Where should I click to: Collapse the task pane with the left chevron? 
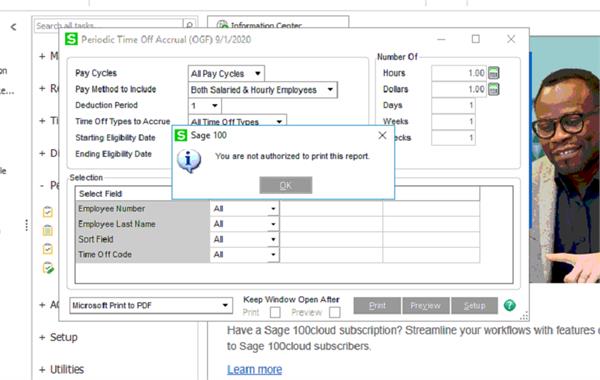point(13,27)
